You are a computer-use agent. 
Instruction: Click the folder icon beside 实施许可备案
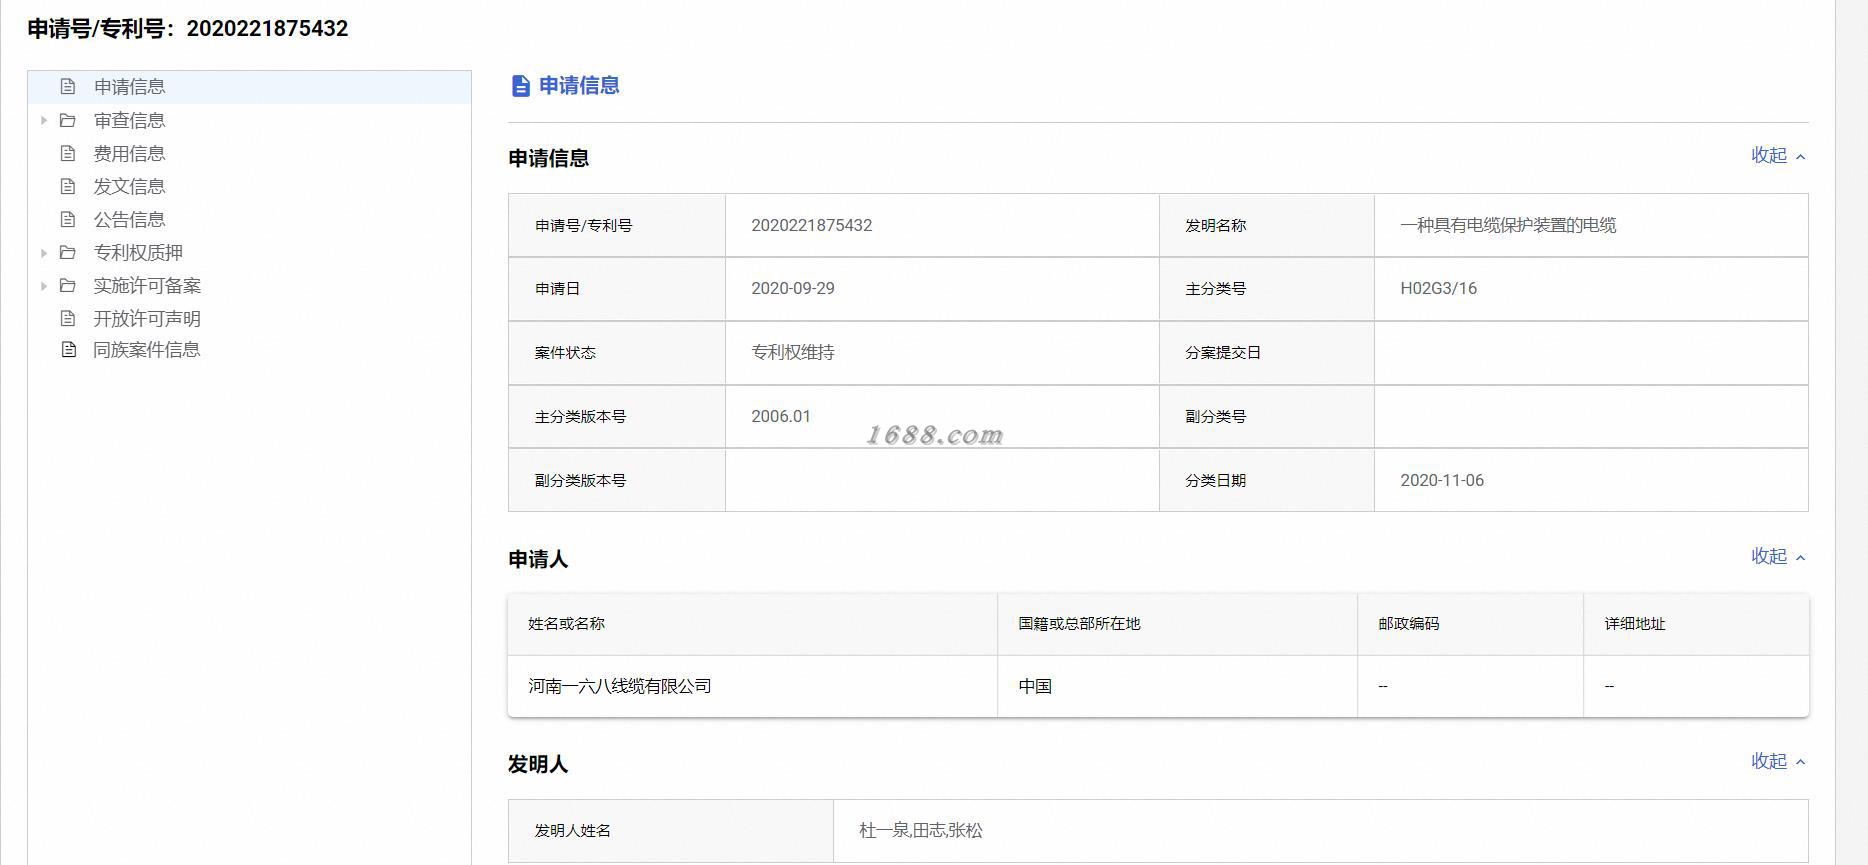point(68,285)
